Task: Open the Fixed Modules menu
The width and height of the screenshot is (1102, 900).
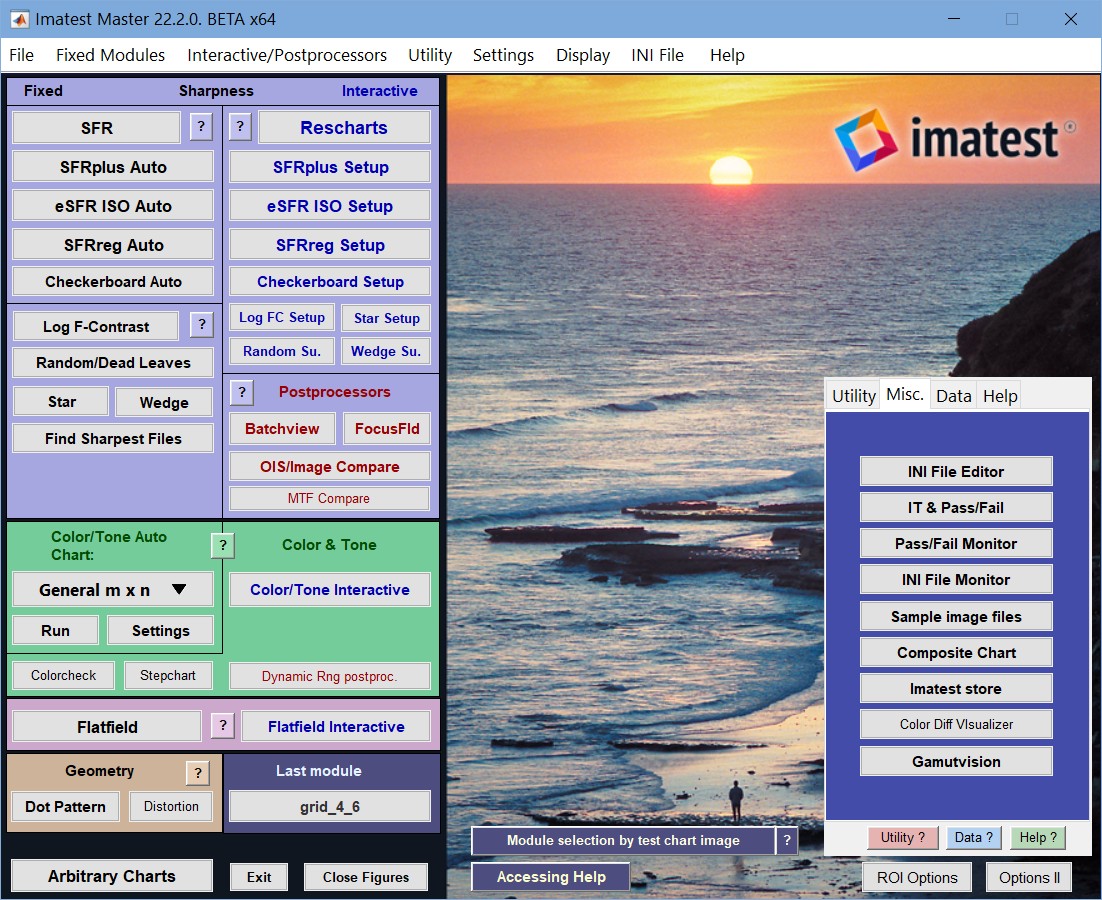Action: [110, 55]
